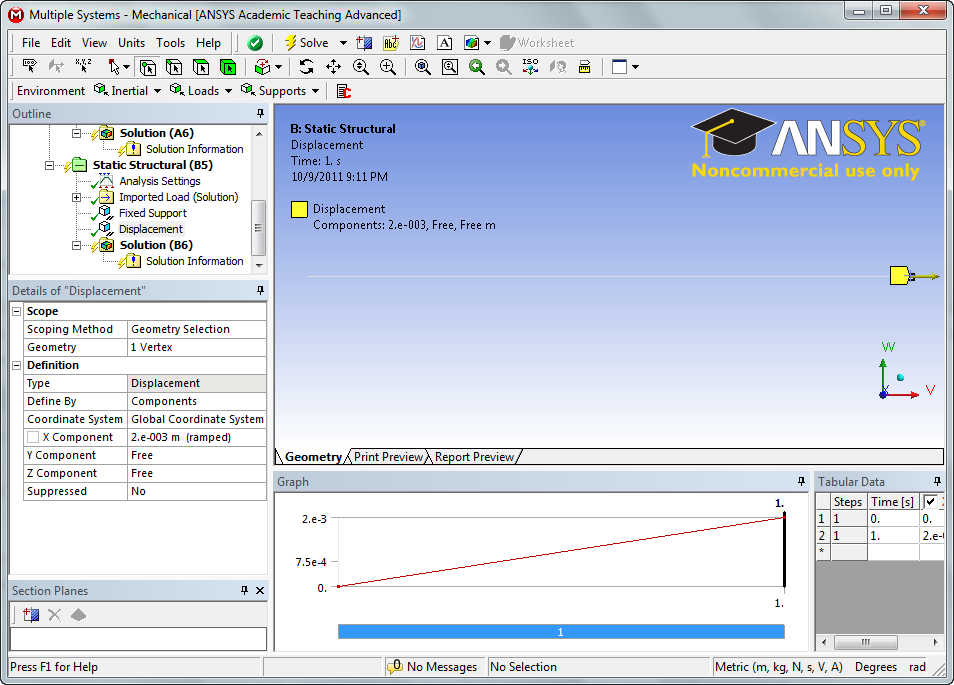
Task: Click the yellow Displacement legend swatch
Action: [299, 209]
